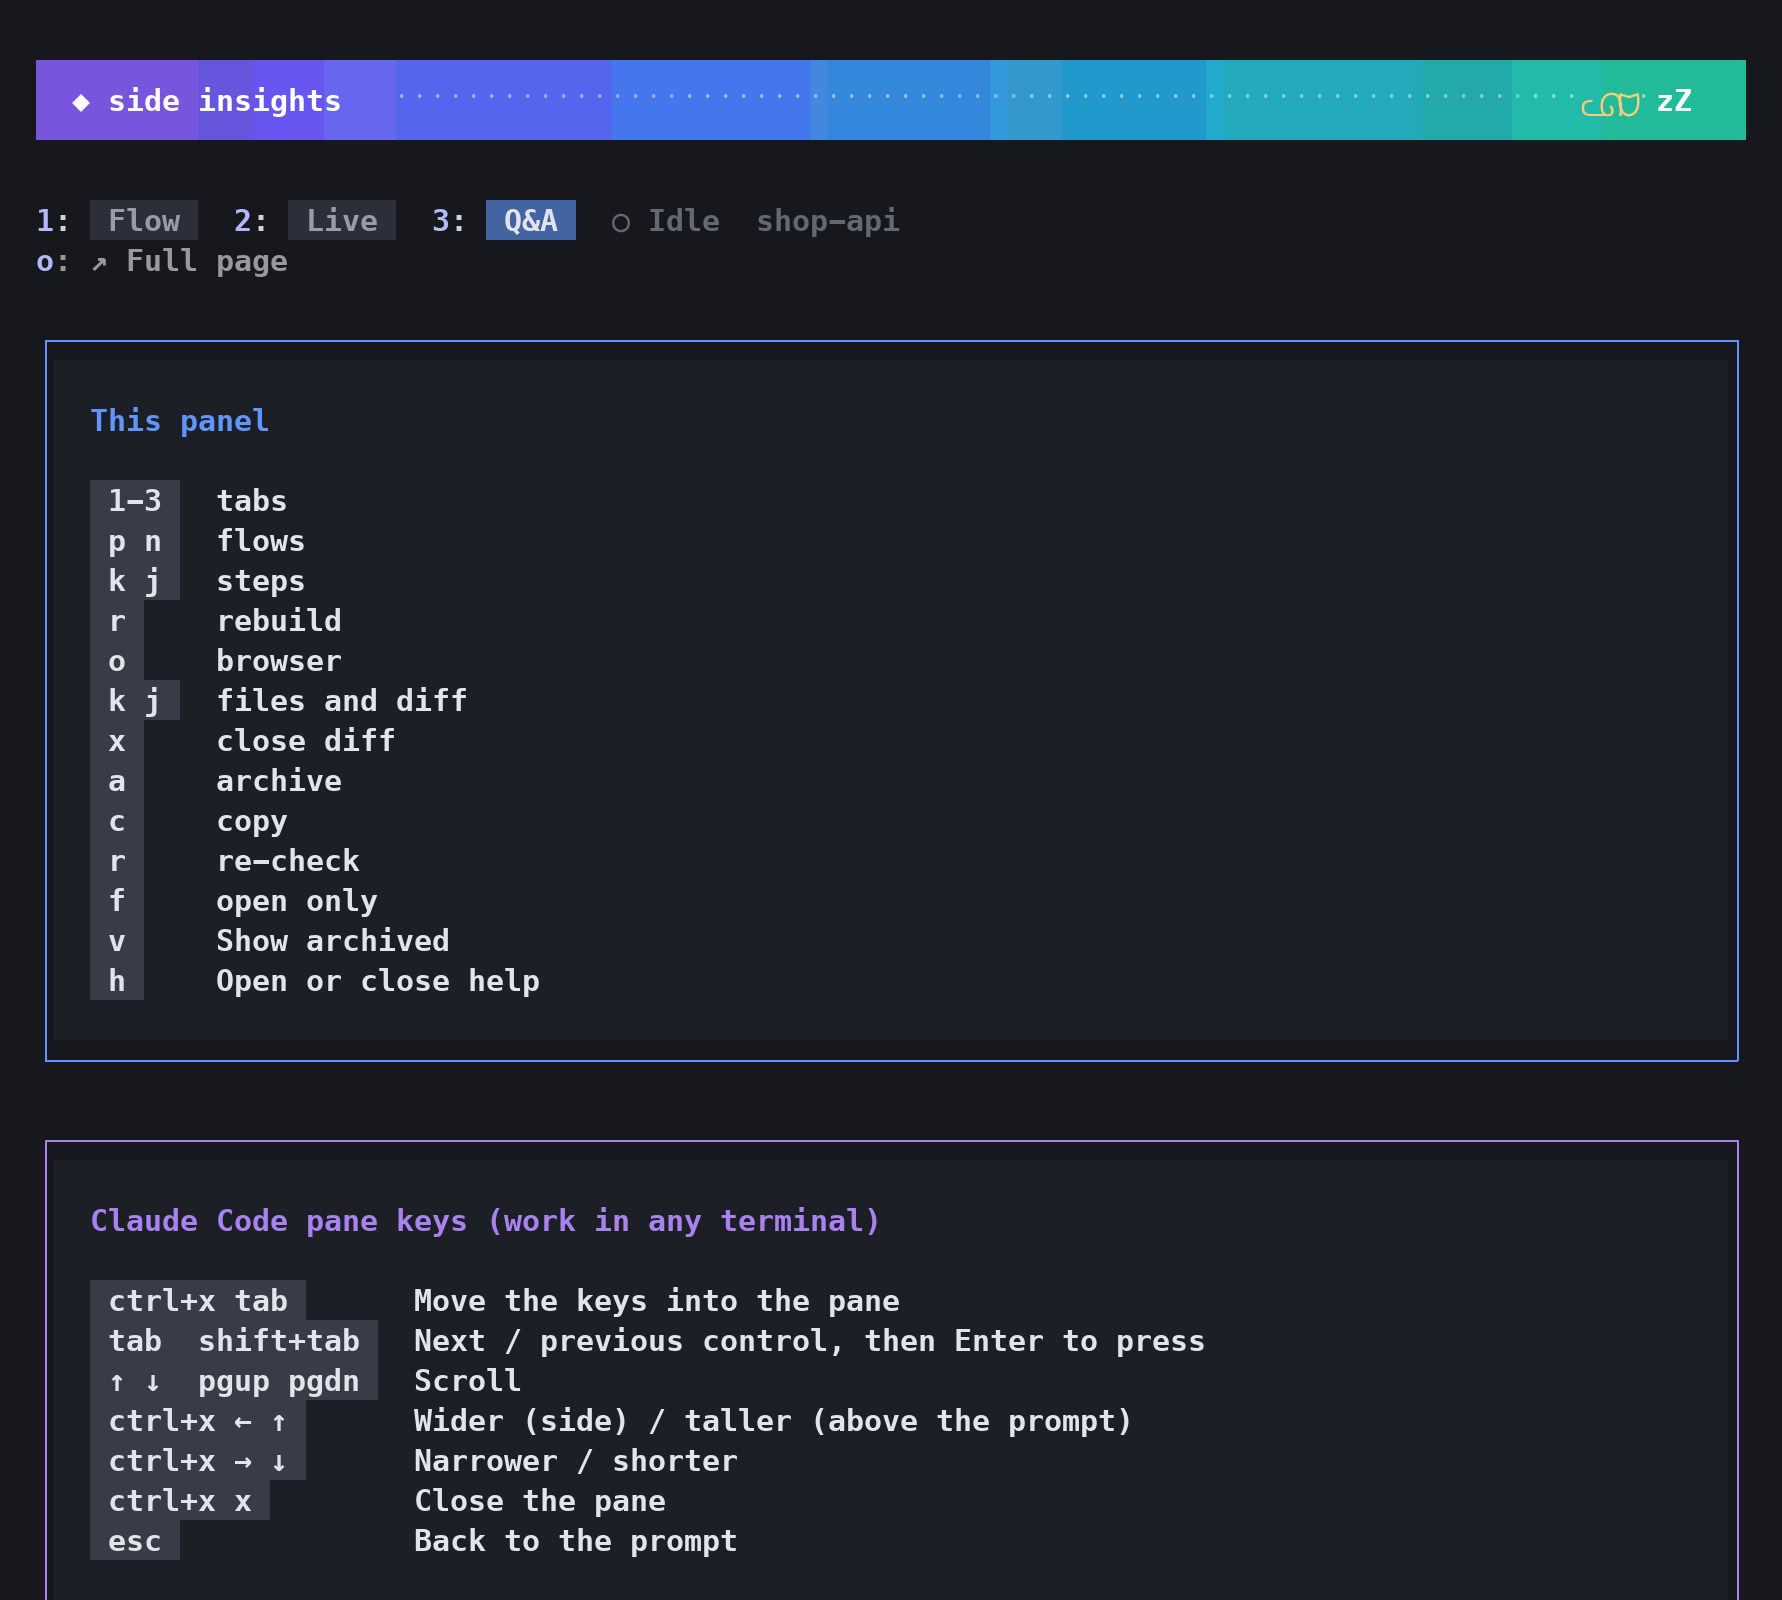Click the Idle status text
The image size is (1782, 1600).
pyautogui.click(x=684, y=220)
